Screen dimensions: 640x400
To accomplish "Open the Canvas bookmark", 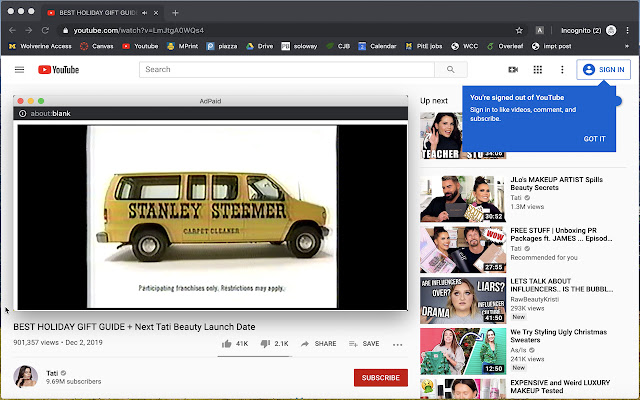I will coord(97,46).
